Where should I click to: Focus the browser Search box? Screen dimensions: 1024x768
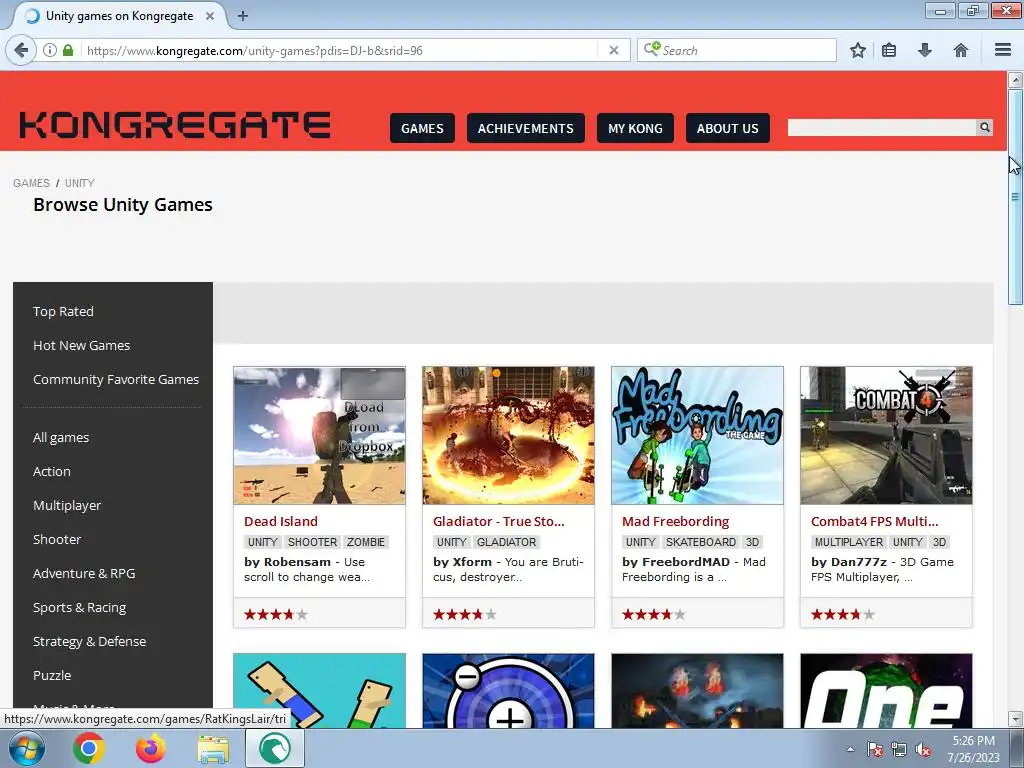click(x=737, y=50)
